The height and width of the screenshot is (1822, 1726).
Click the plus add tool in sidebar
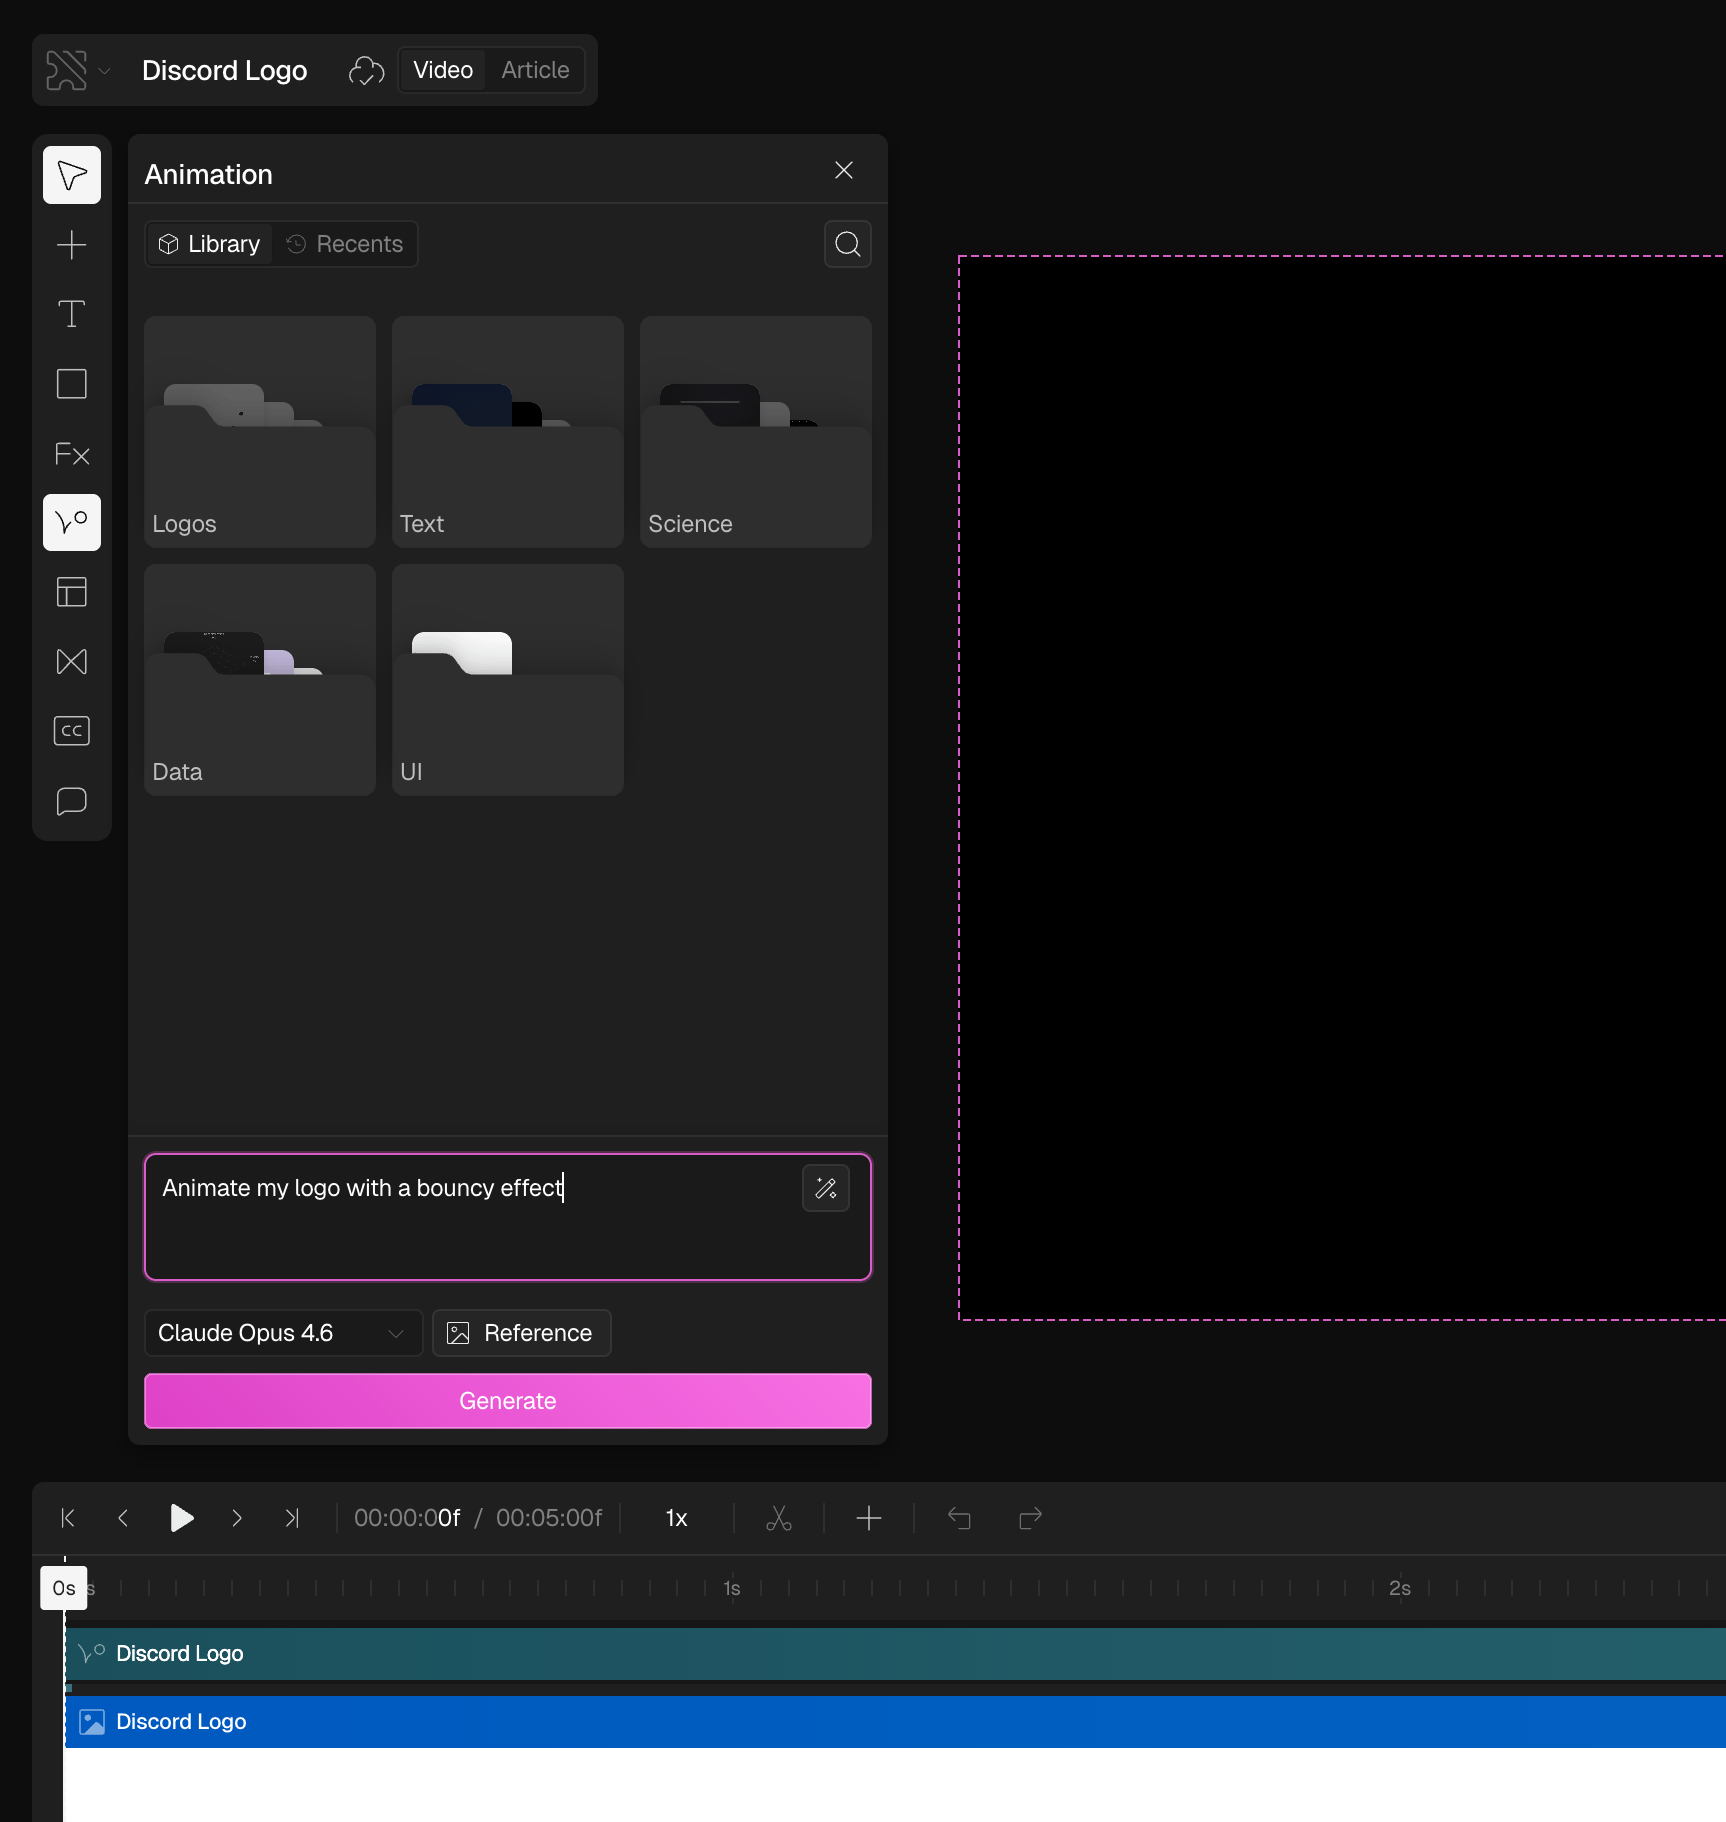(72, 245)
